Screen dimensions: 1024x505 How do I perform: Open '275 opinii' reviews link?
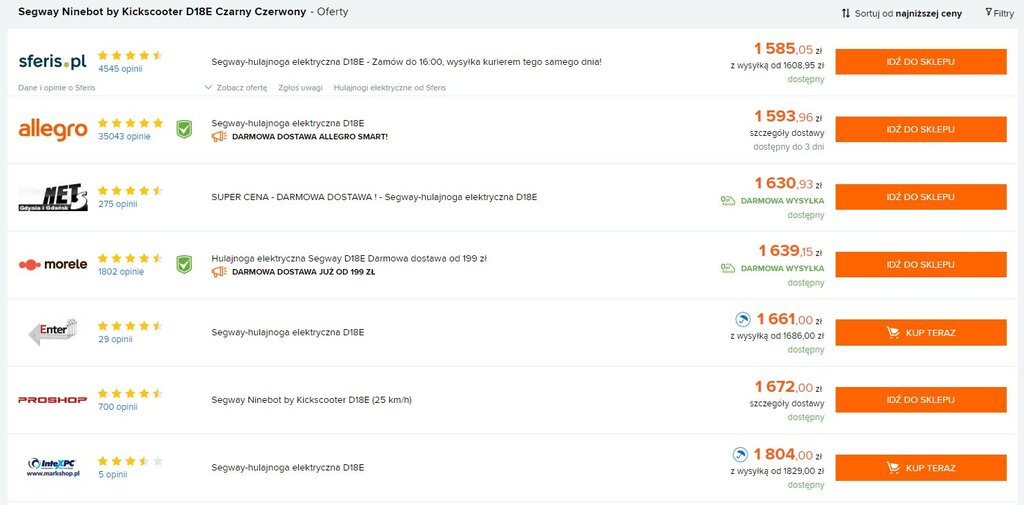(x=118, y=204)
